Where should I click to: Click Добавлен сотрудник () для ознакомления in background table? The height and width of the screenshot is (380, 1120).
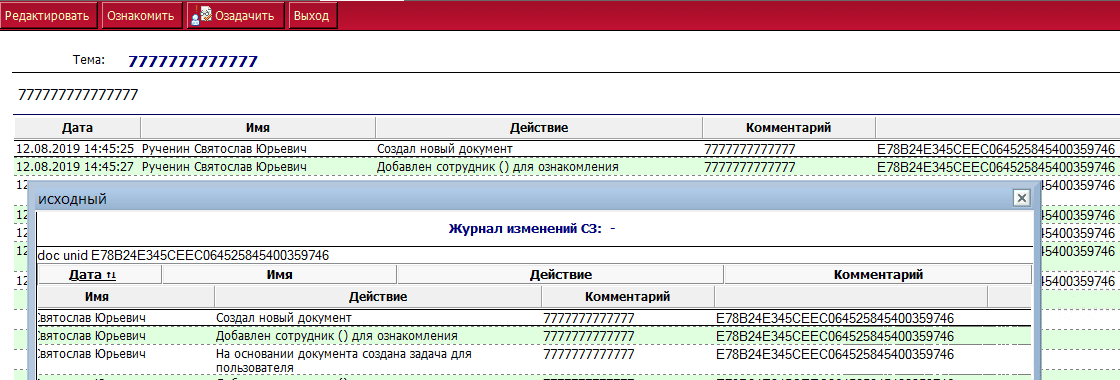click(497, 167)
